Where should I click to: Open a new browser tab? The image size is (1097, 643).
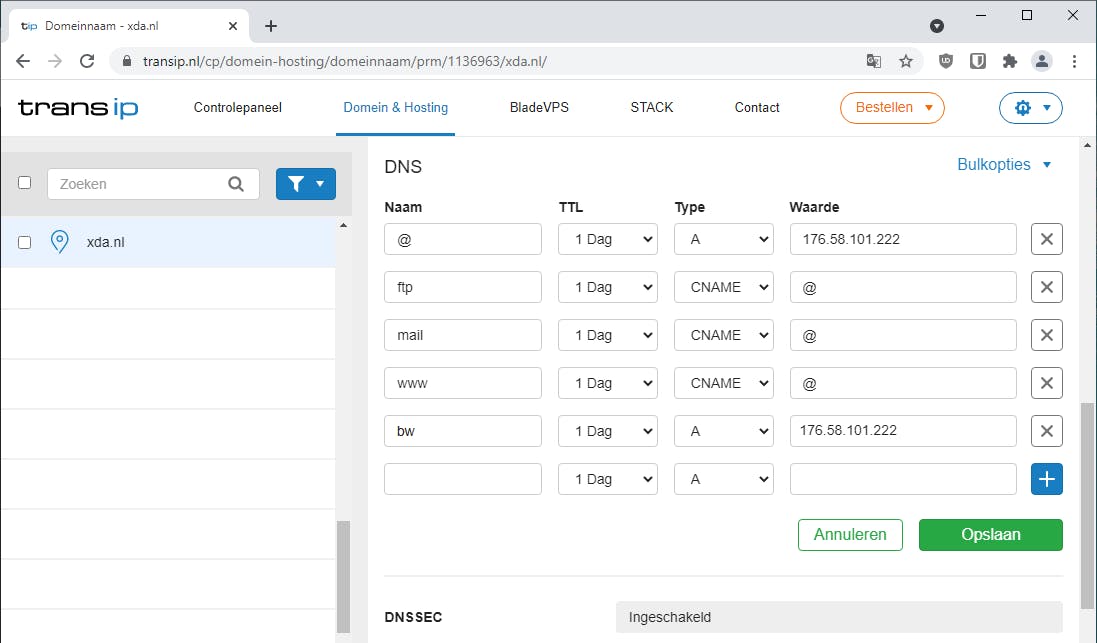point(271,26)
